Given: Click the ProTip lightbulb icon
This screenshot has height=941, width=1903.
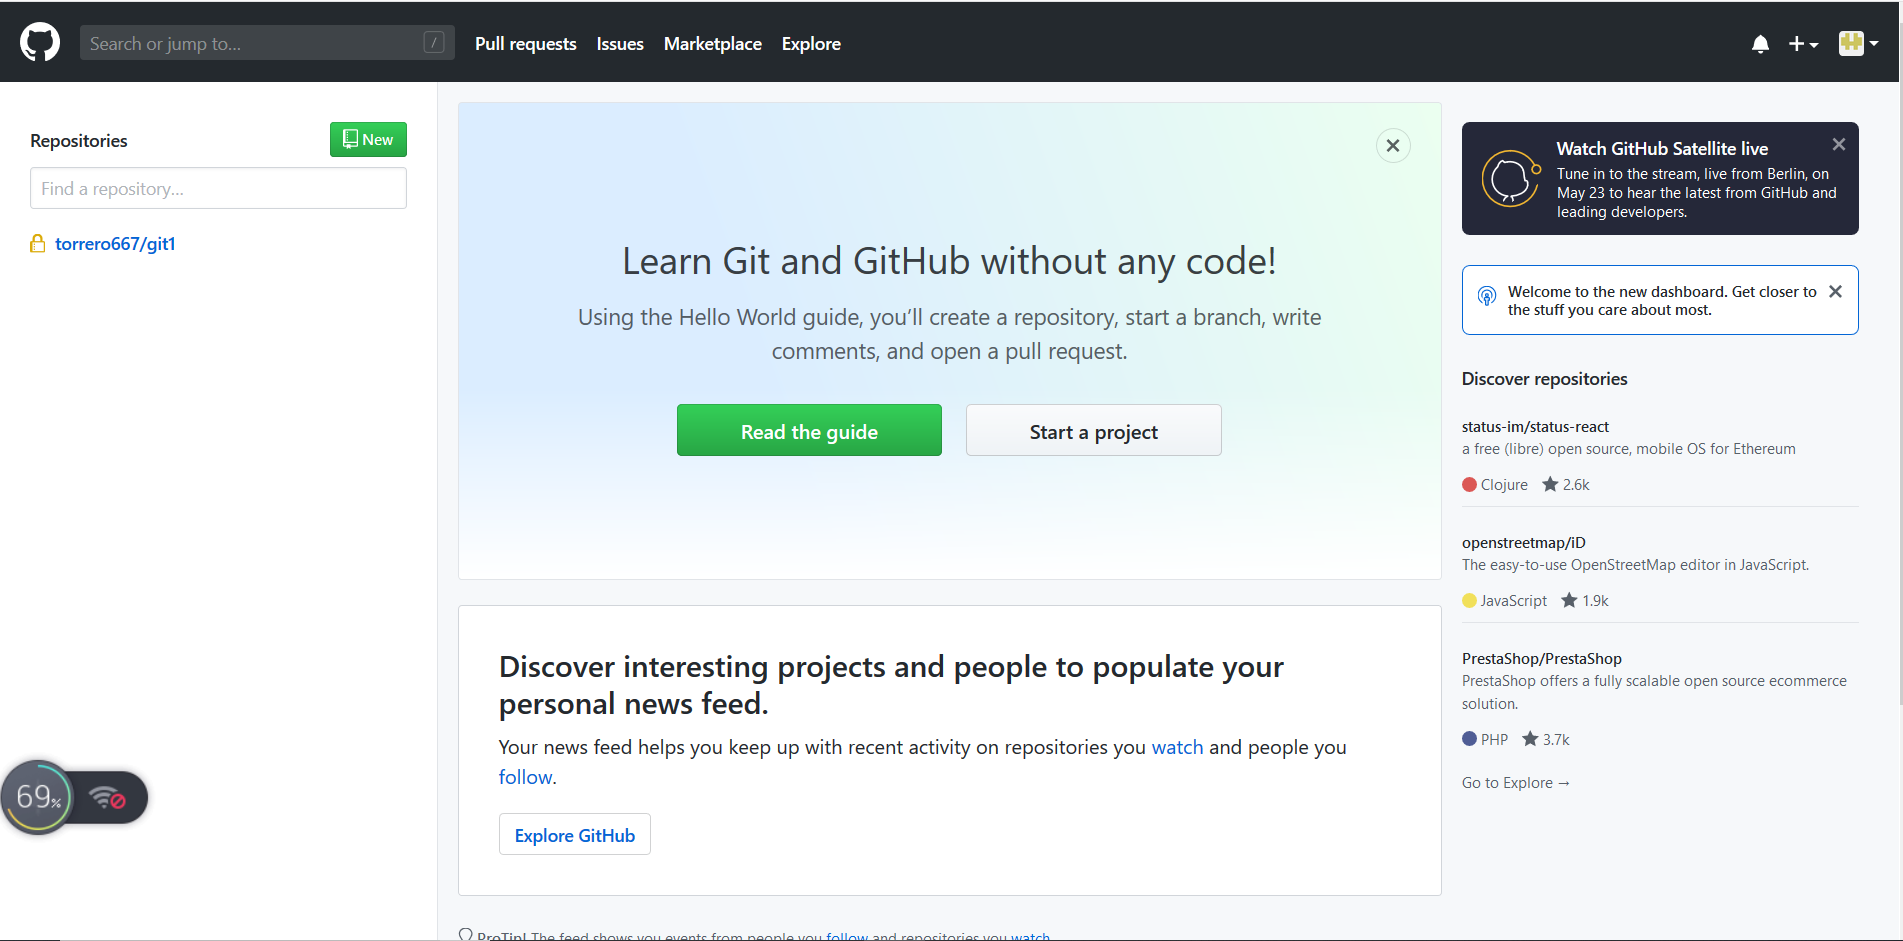Looking at the screenshot, I should tap(465, 935).
